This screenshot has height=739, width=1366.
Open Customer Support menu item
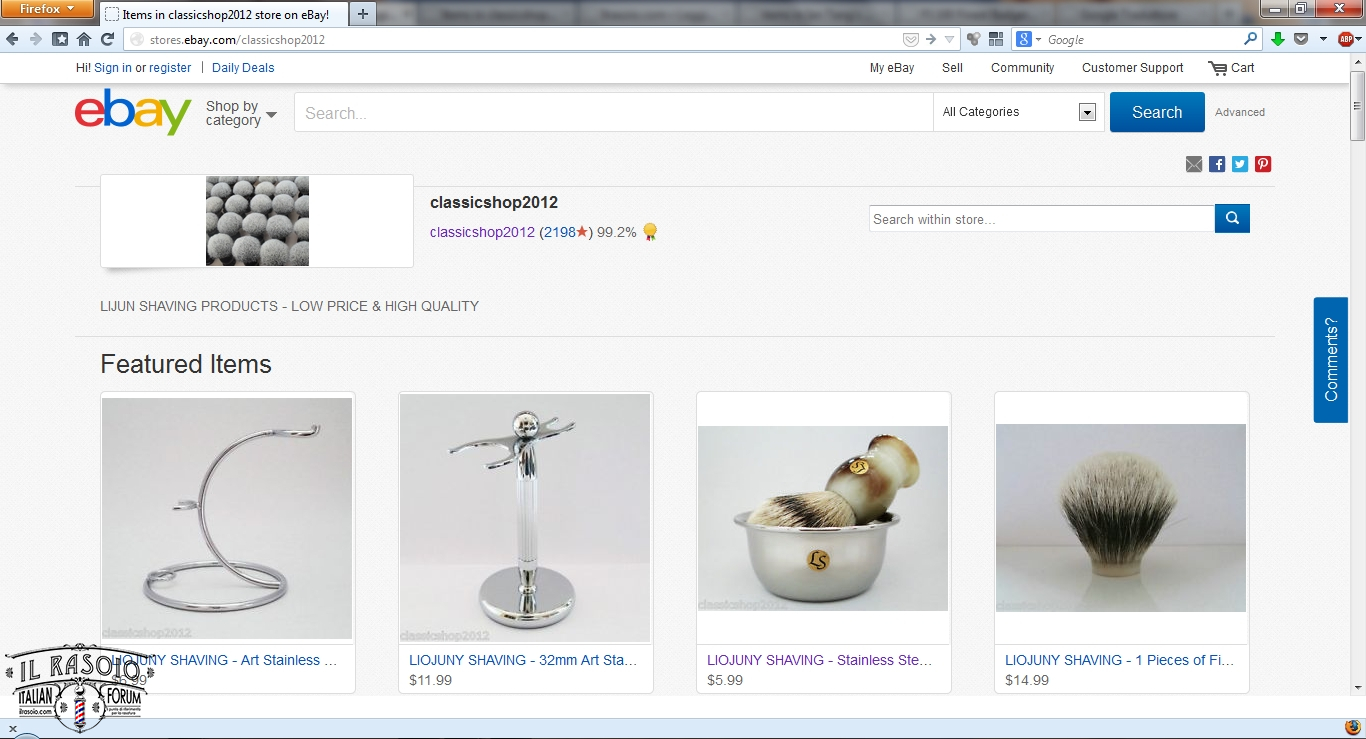(x=1132, y=68)
